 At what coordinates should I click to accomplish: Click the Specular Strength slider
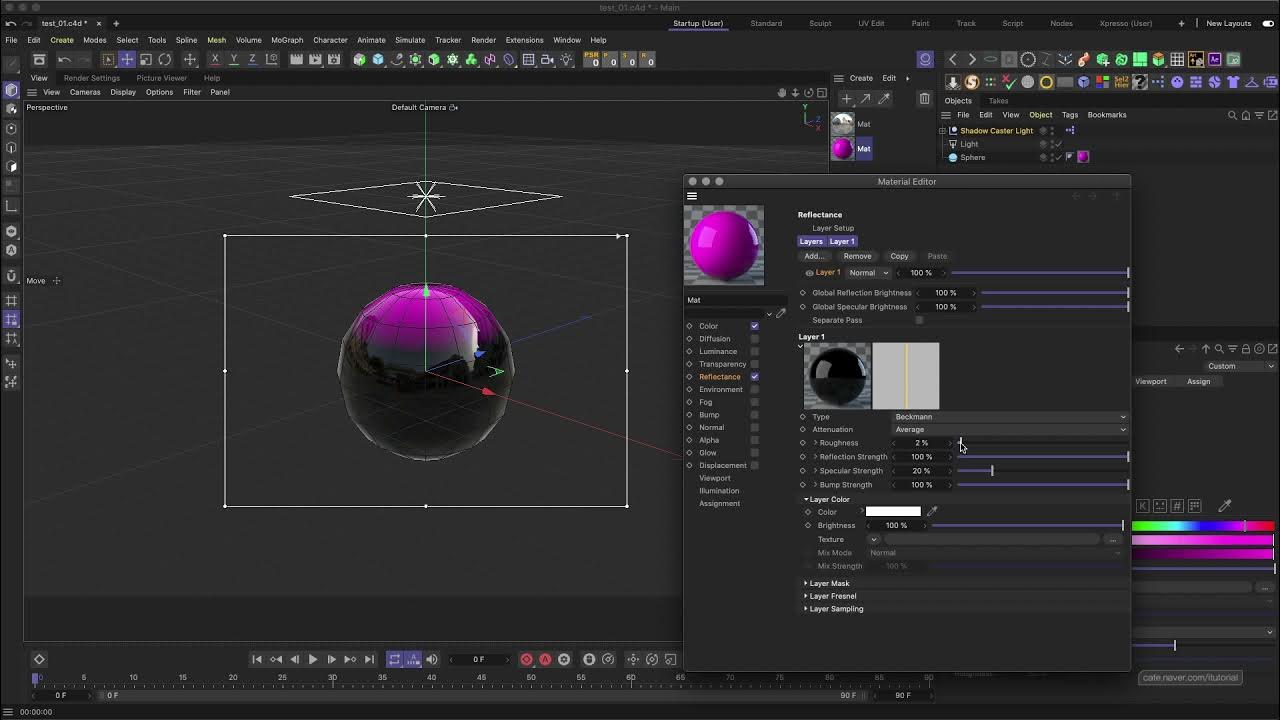point(1042,471)
